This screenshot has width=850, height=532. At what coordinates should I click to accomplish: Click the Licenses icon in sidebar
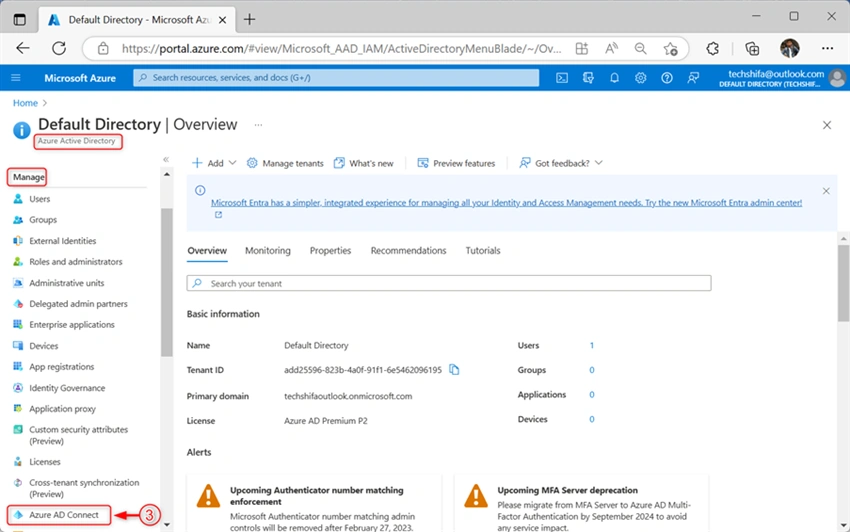coord(18,462)
